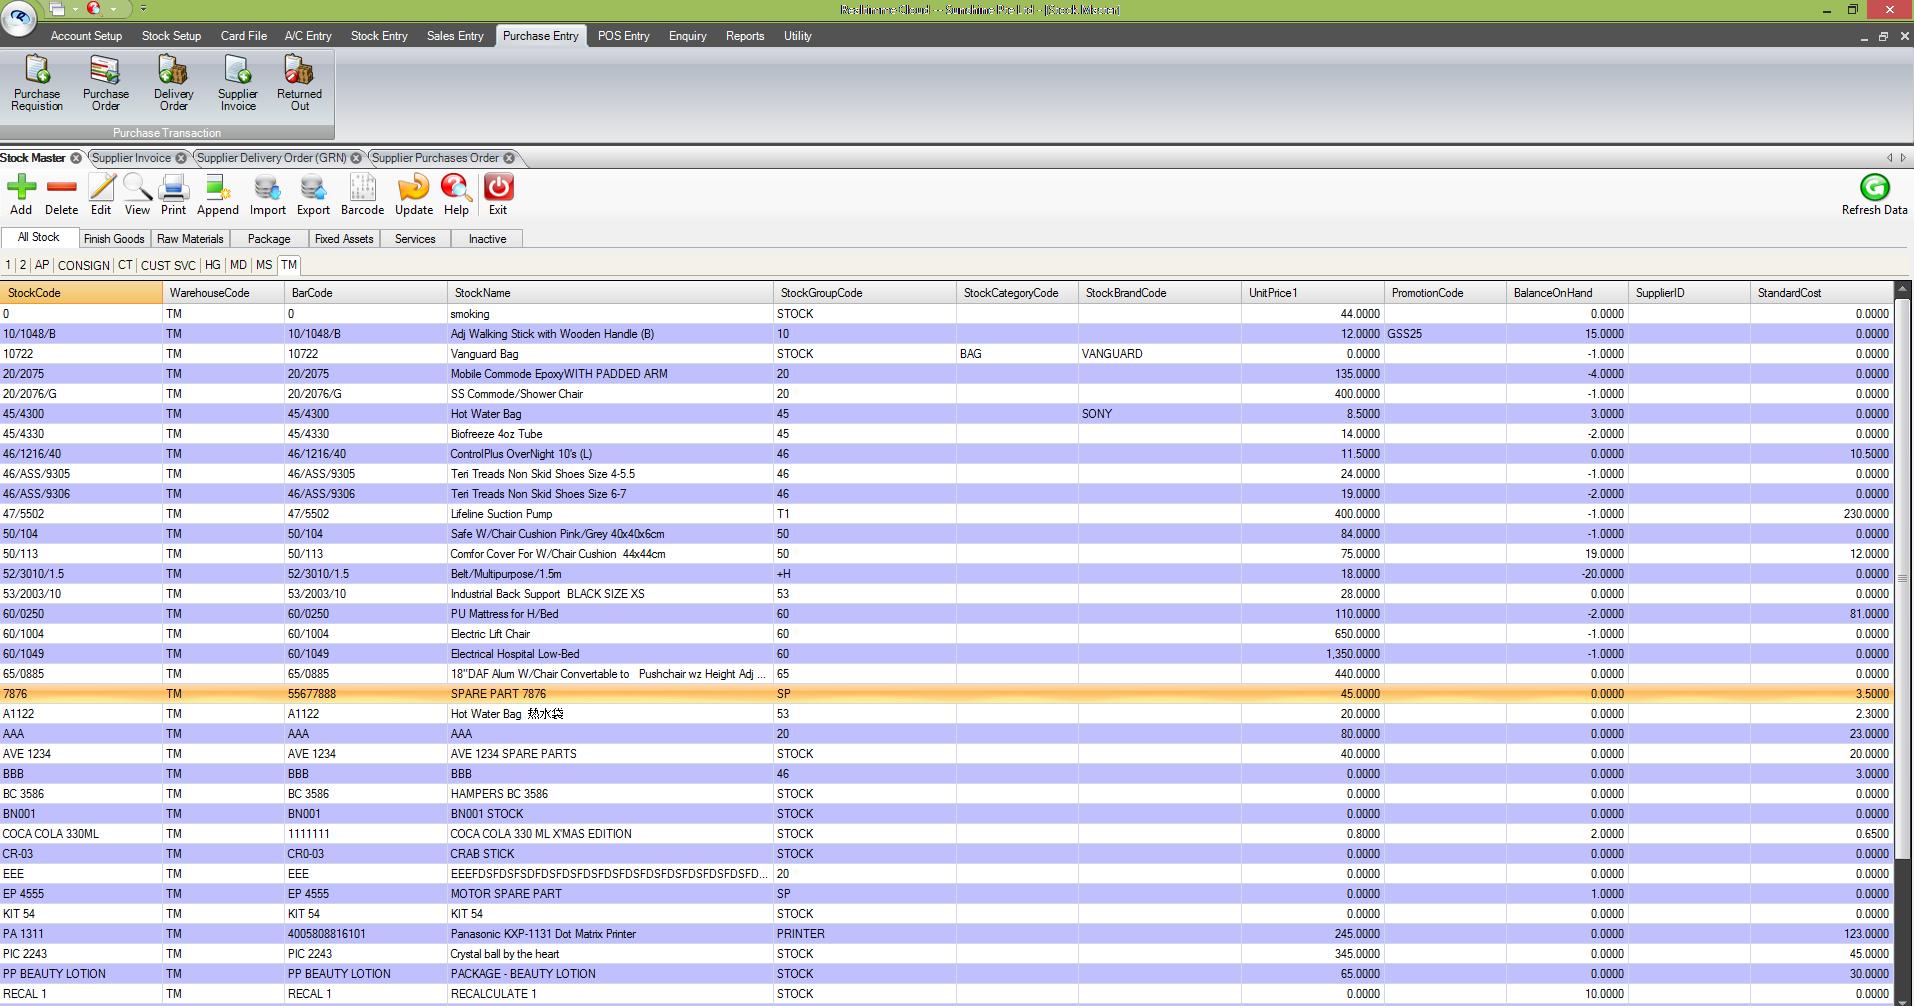
Task: Open the quick access toolbar dropdown arrow
Action: tap(144, 9)
